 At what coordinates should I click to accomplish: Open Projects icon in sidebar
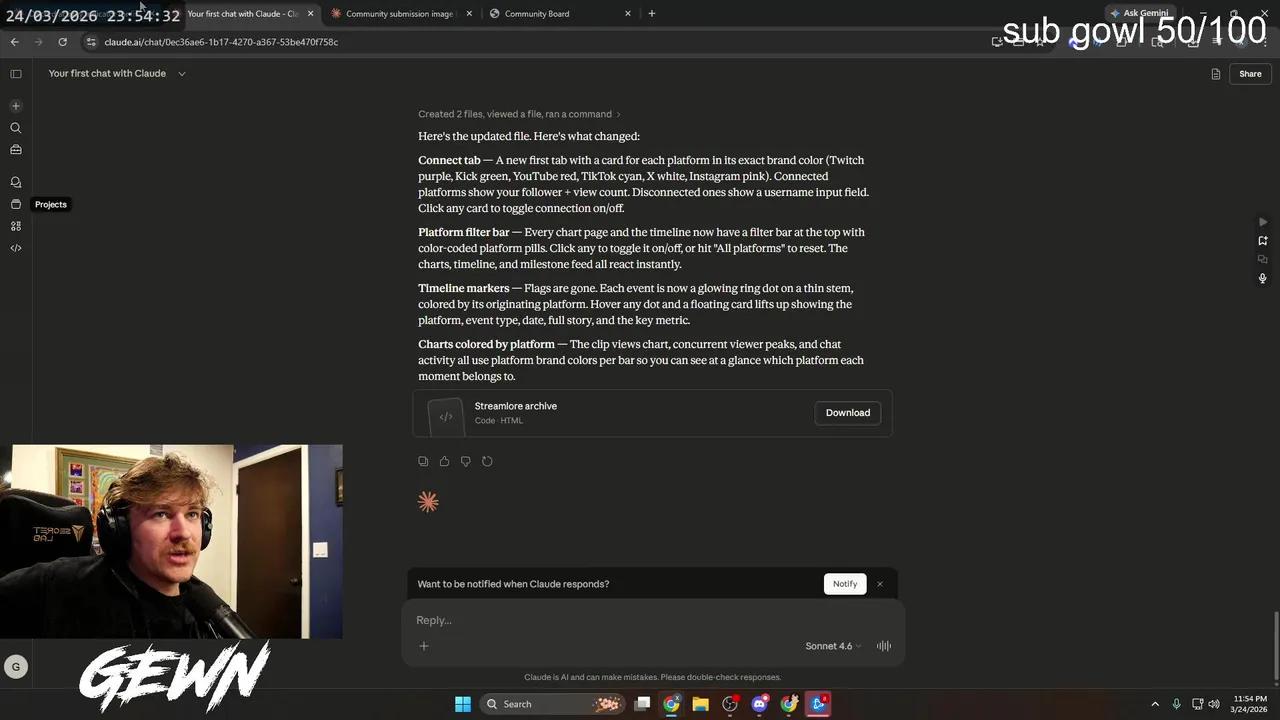[15, 204]
